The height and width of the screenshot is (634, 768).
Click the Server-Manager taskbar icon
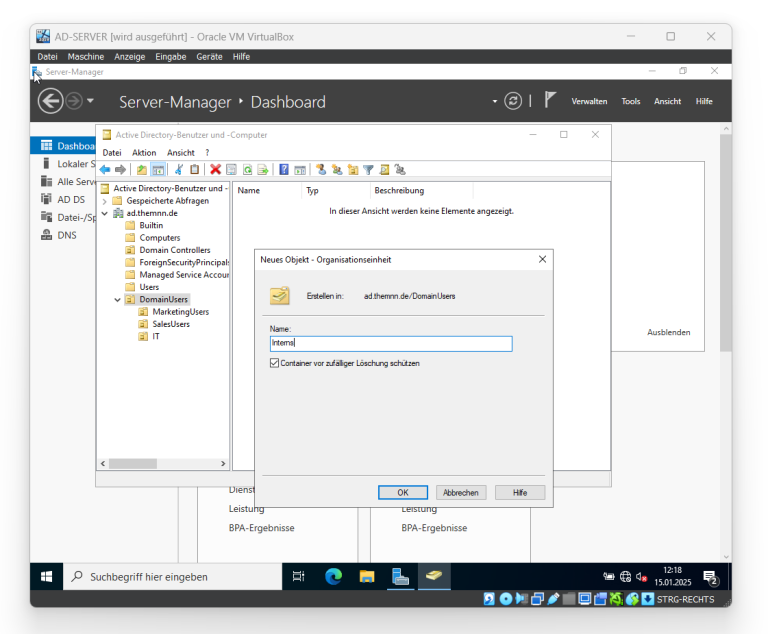400,577
